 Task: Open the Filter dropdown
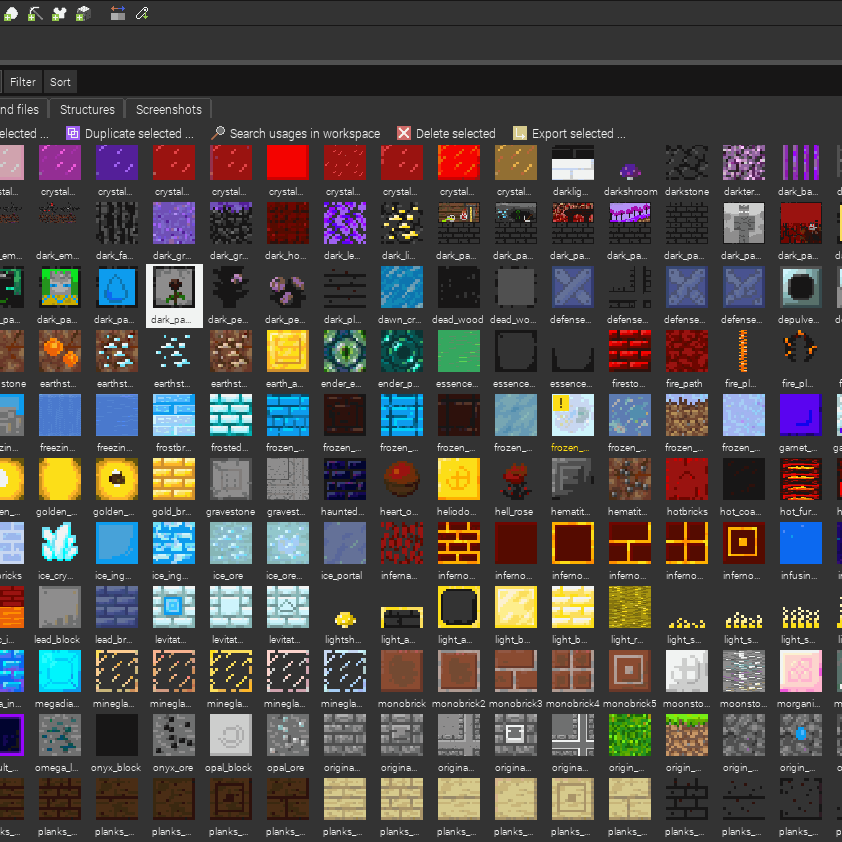pyautogui.click(x=23, y=82)
